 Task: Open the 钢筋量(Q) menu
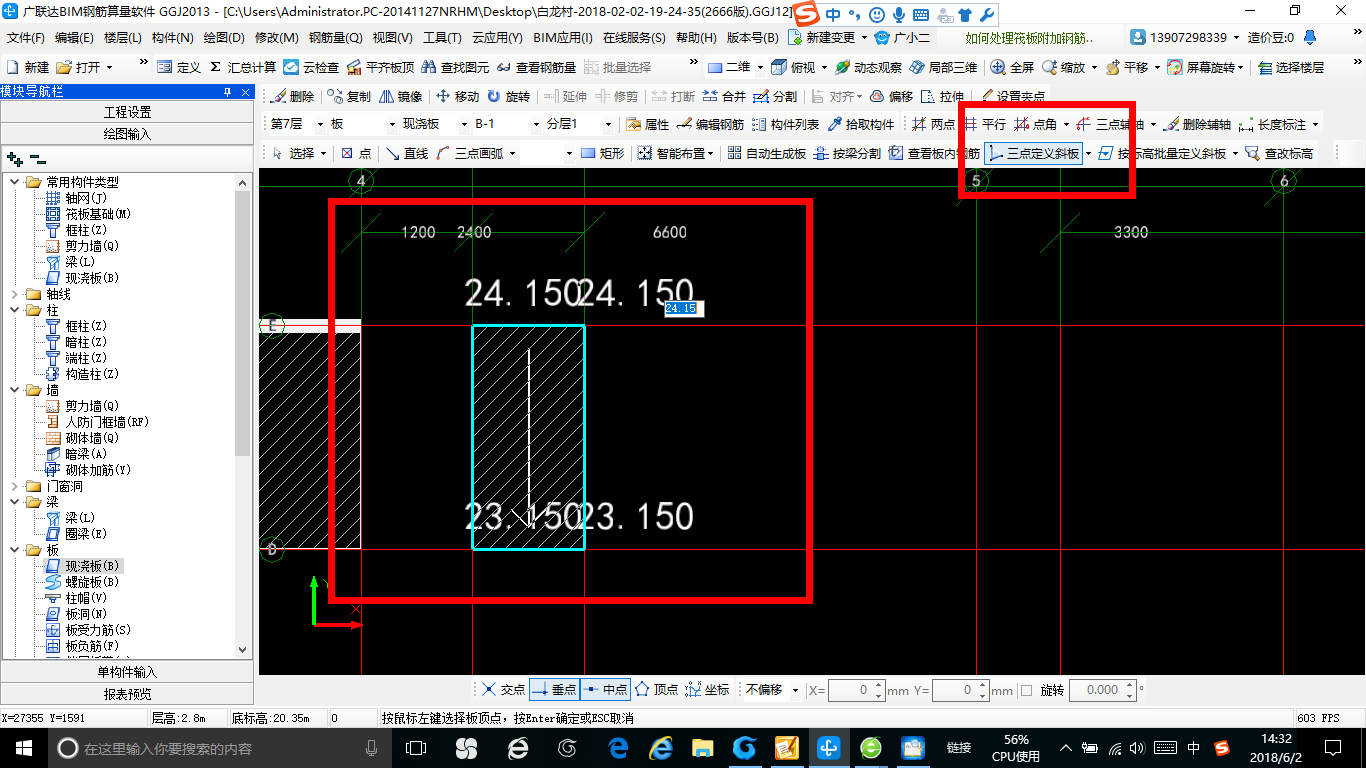tap(335, 38)
